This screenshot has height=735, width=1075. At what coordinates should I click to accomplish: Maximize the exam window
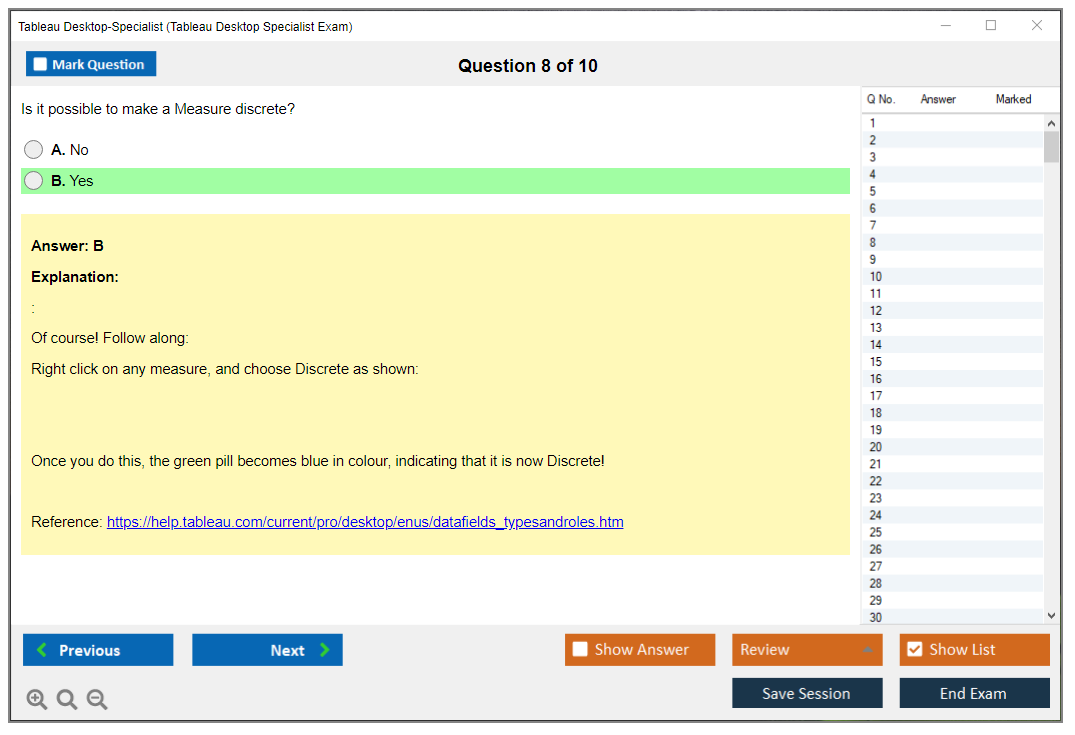click(x=991, y=26)
